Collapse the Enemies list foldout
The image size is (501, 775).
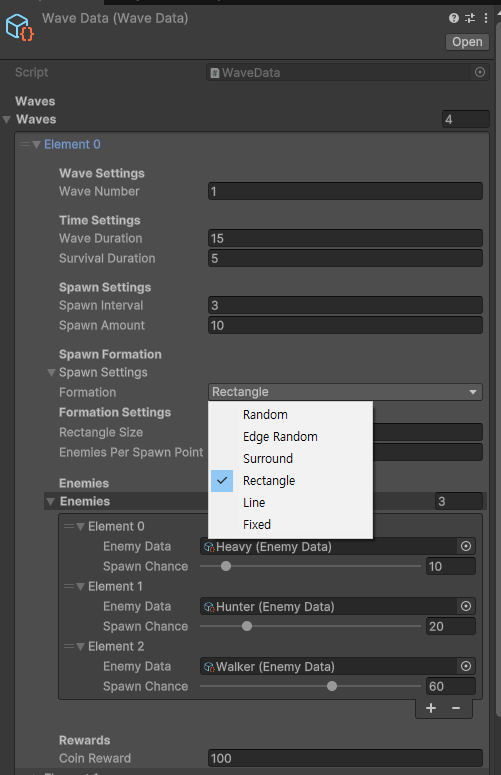pyautogui.click(x=50, y=502)
